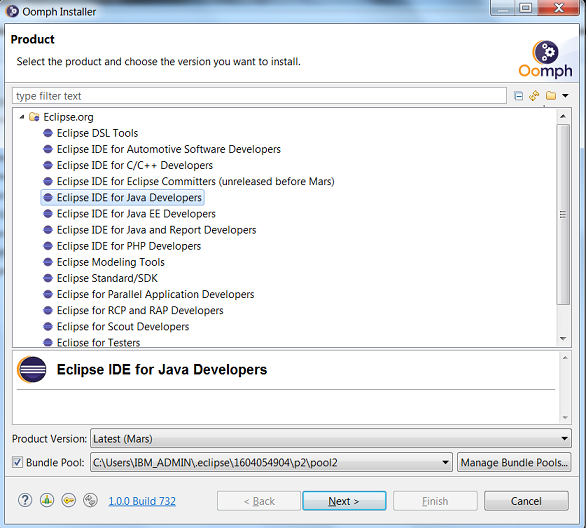Click the Next button
Image resolution: width=586 pixels, height=528 pixels.
(x=344, y=501)
